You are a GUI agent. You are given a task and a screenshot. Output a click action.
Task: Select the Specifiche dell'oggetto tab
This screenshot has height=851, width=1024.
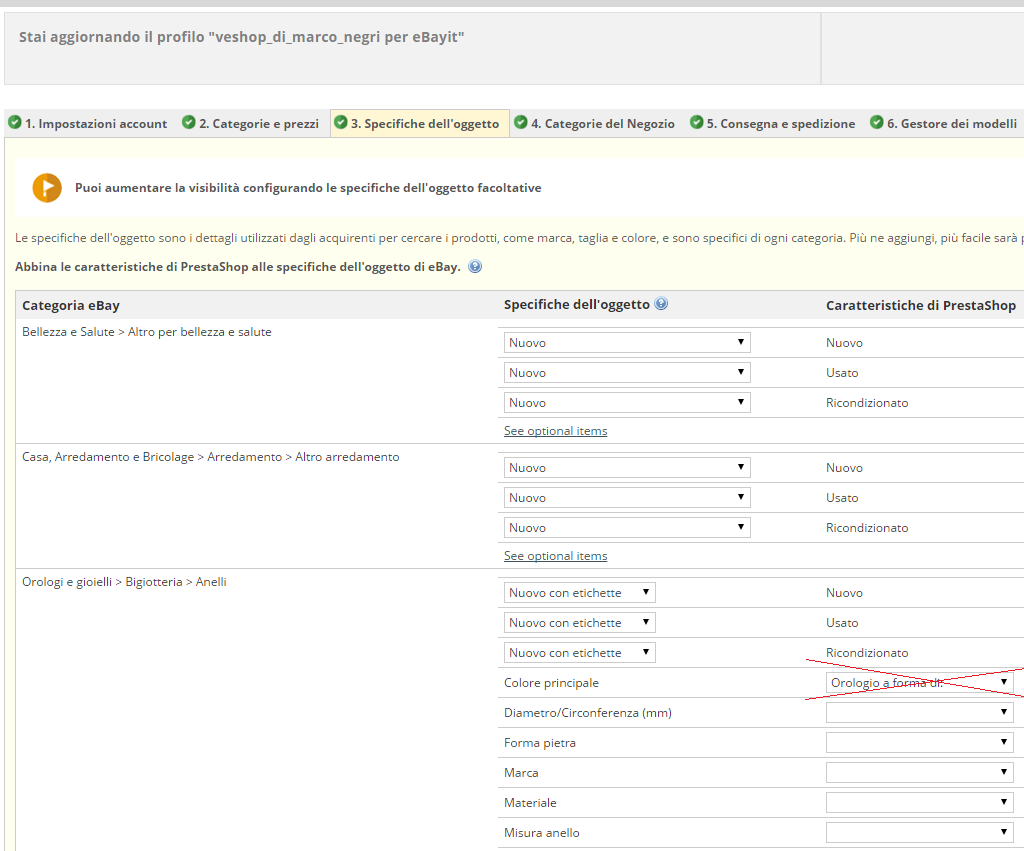click(420, 123)
